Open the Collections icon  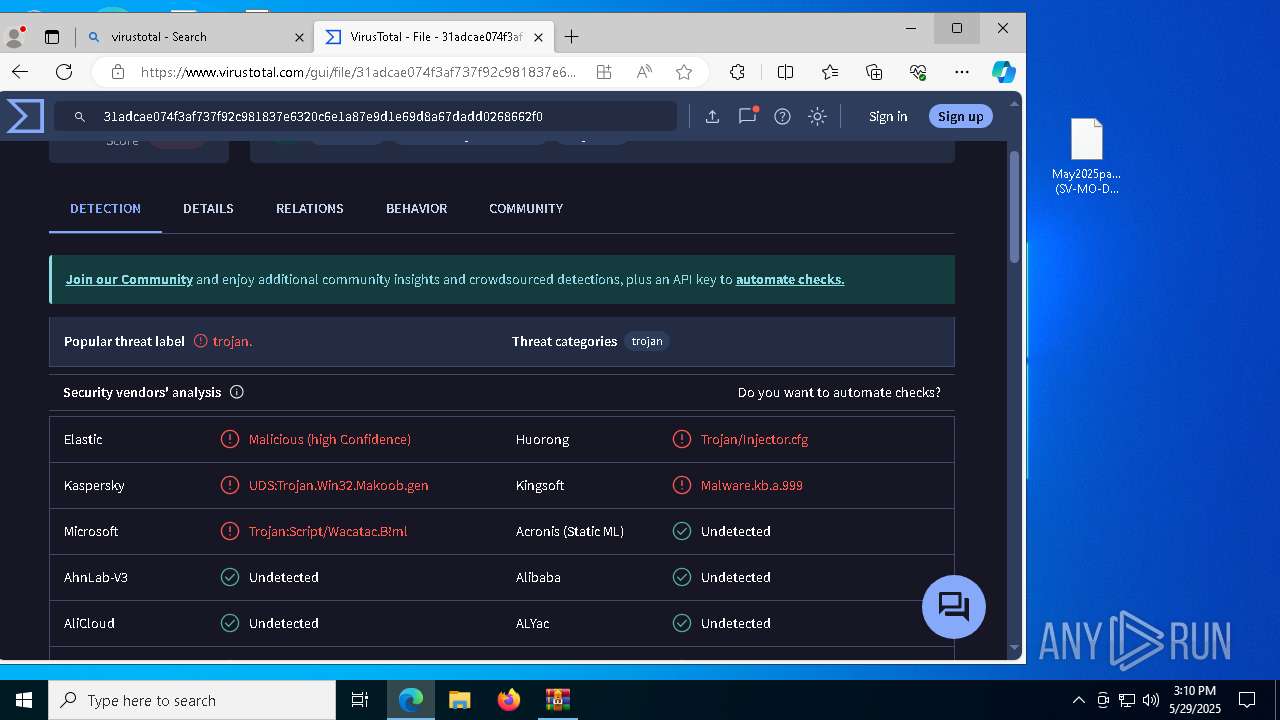tap(874, 72)
